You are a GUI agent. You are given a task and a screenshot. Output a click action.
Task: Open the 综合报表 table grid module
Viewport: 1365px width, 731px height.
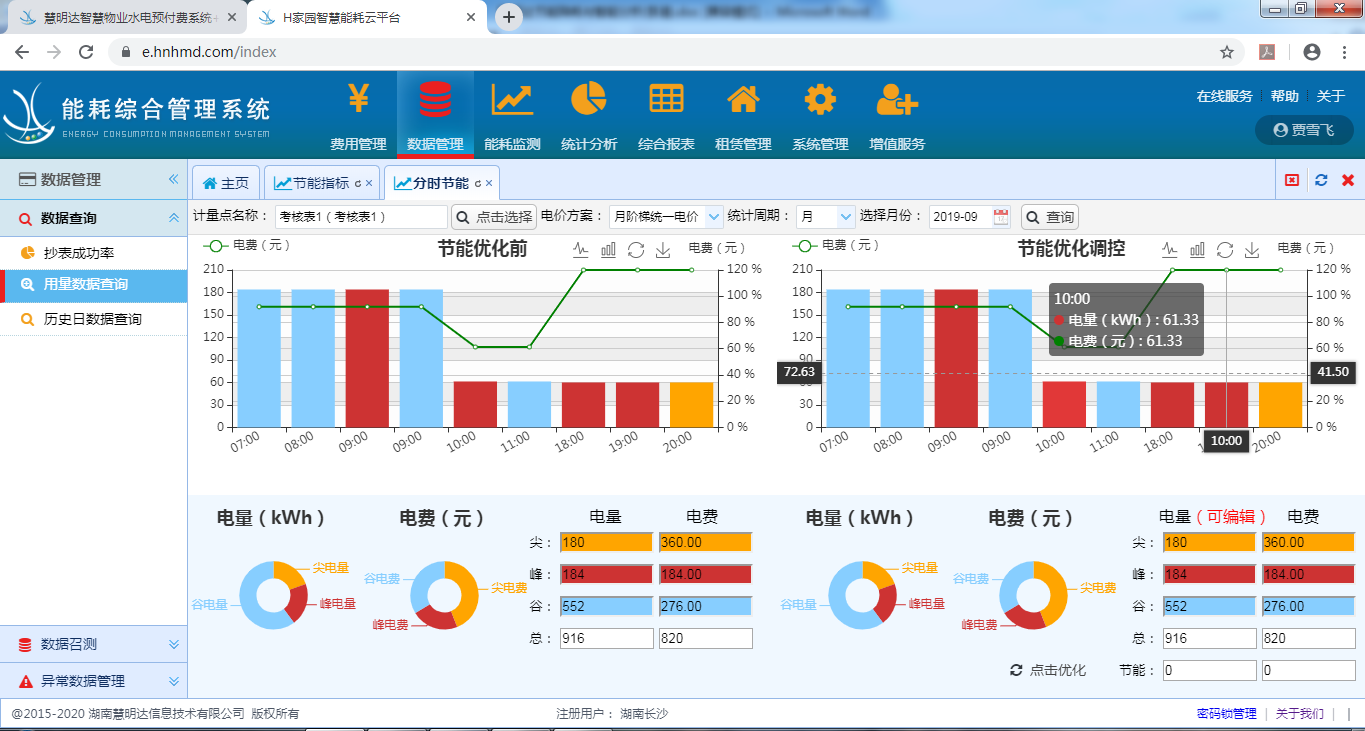[x=666, y=115]
